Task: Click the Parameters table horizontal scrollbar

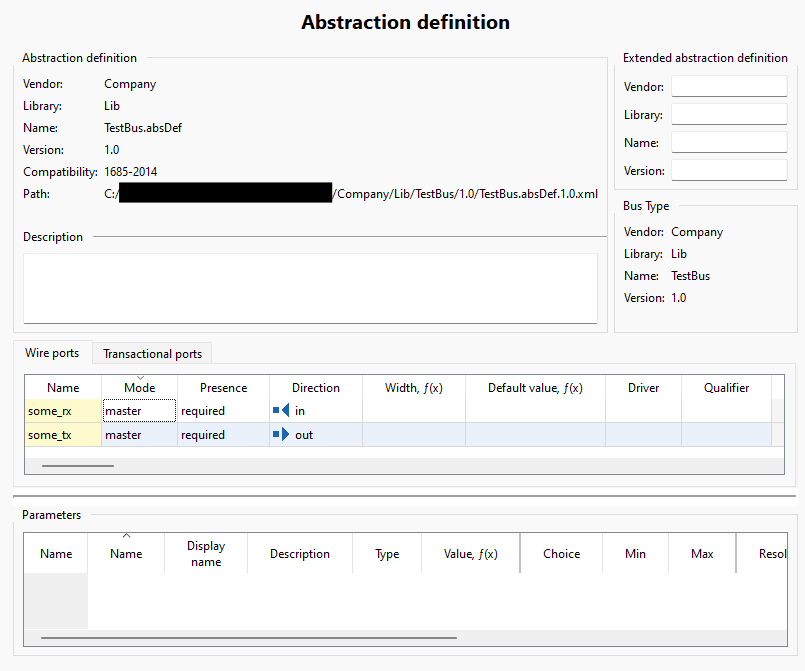Action: [x=248, y=638]
